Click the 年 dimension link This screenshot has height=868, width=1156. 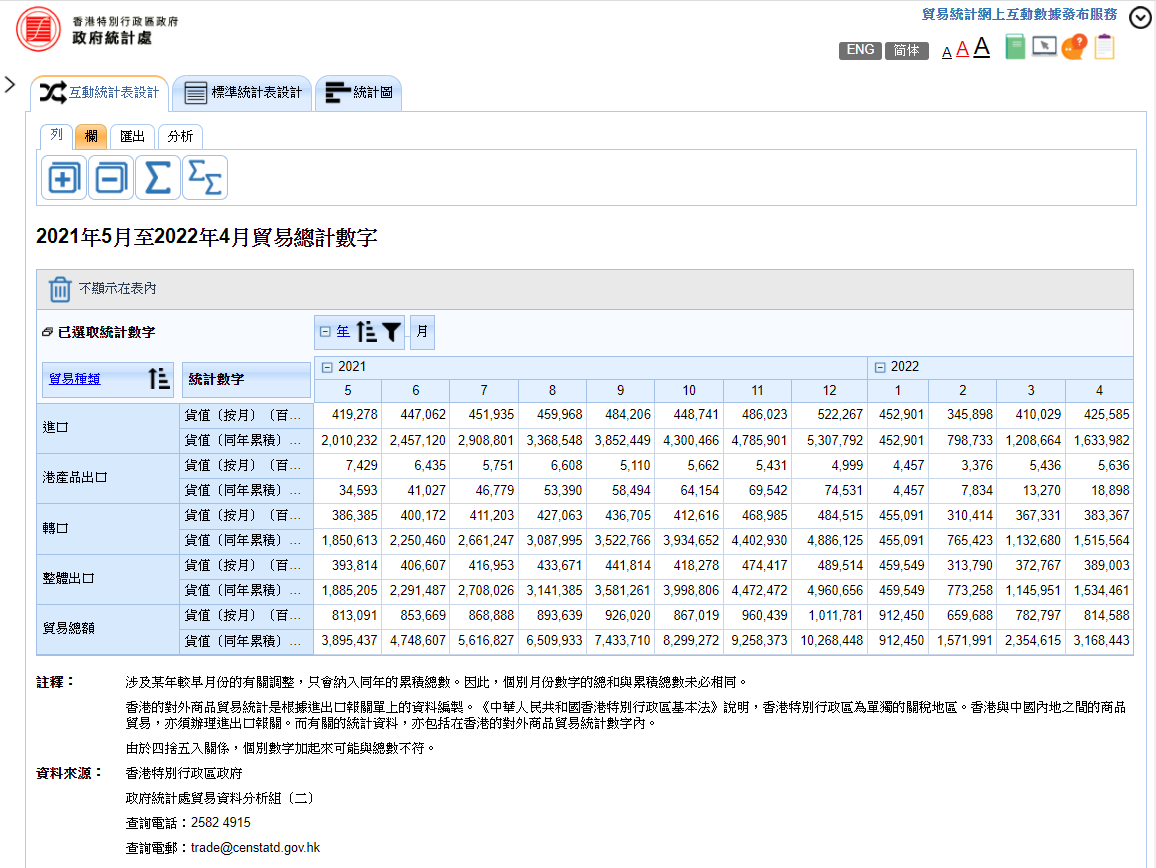coord(343,332)
